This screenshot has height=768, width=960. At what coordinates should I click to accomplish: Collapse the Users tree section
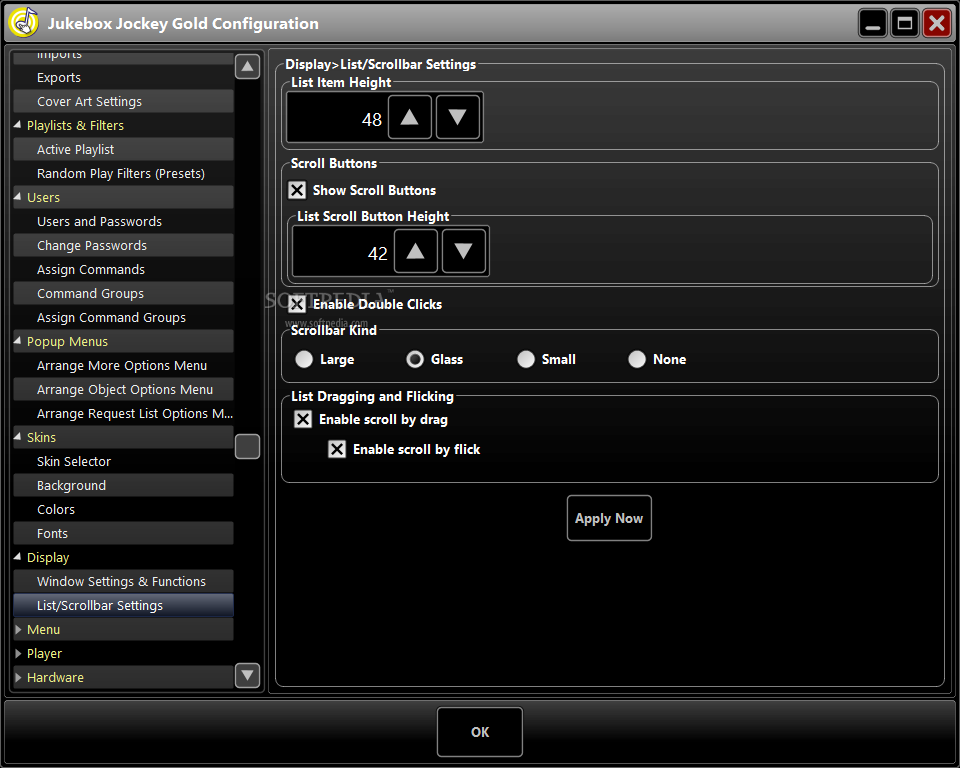tap(18, 197)
